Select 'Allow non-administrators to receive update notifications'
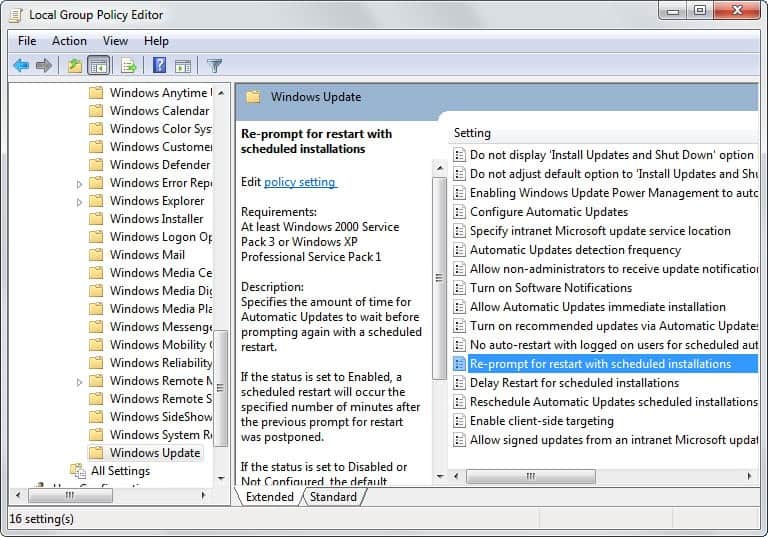 coord(613,269)
